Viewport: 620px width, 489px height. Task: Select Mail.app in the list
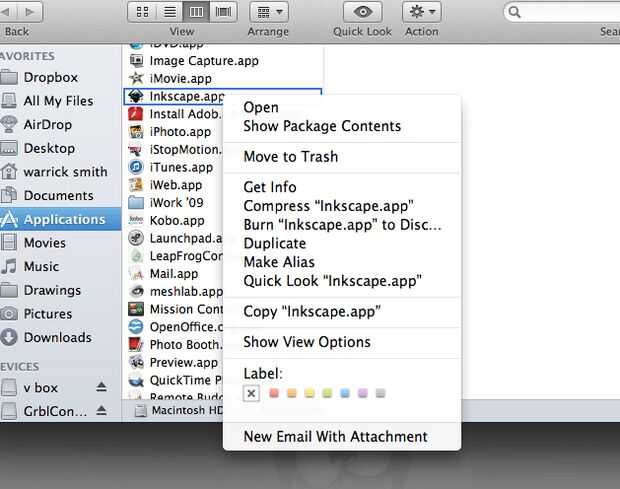174,274
